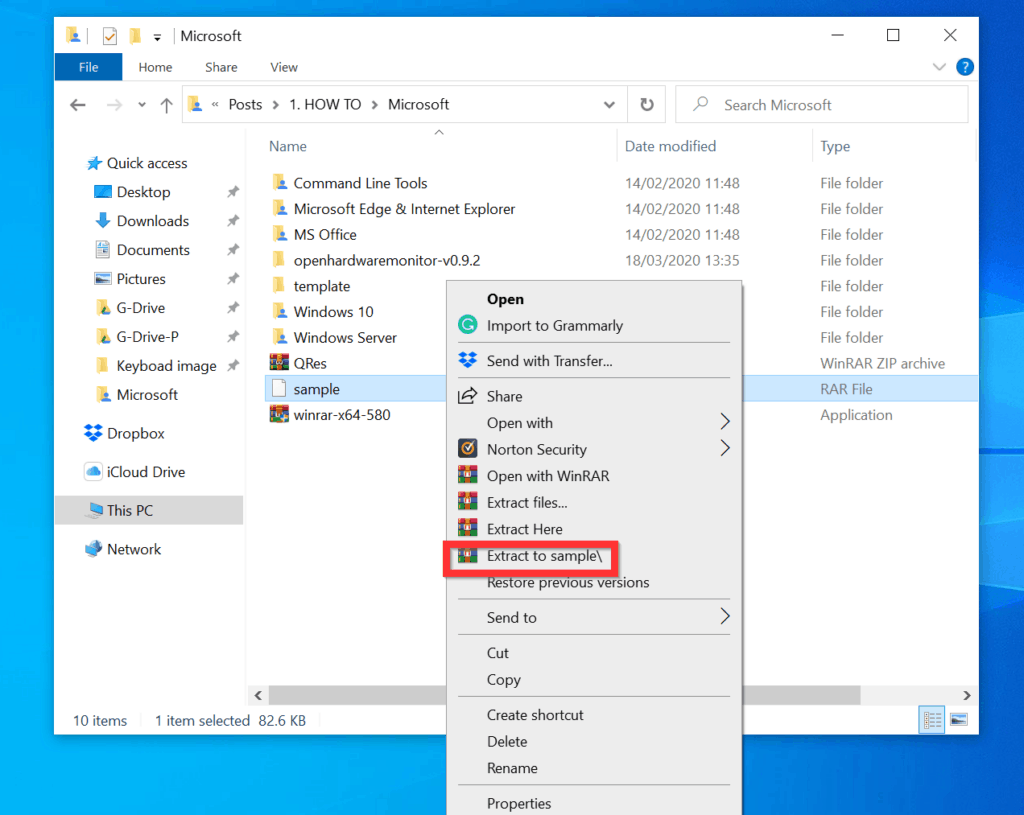This screenshot has width=1024, height=815.
Task: Open the address bar history dropdown
Action: click(x=609, y=104)
